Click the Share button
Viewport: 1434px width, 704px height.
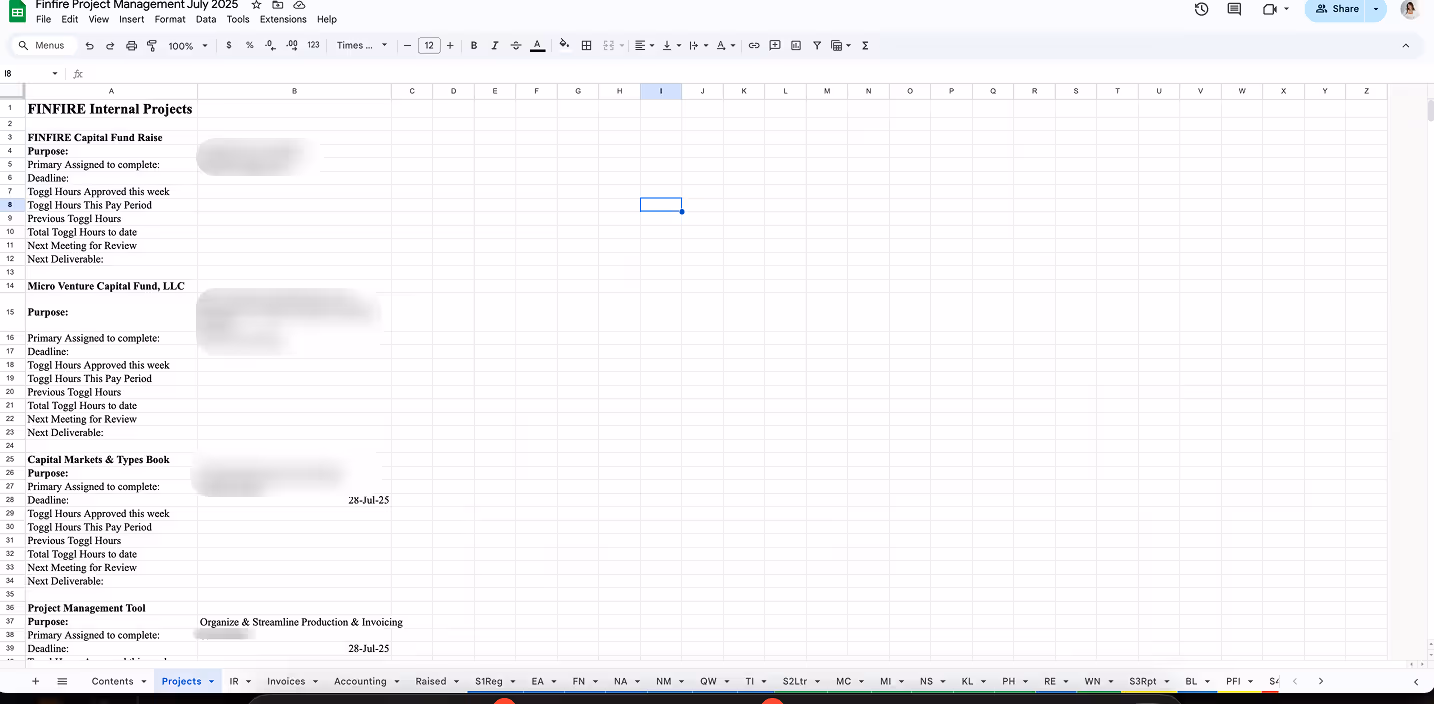coord(1337,9)
